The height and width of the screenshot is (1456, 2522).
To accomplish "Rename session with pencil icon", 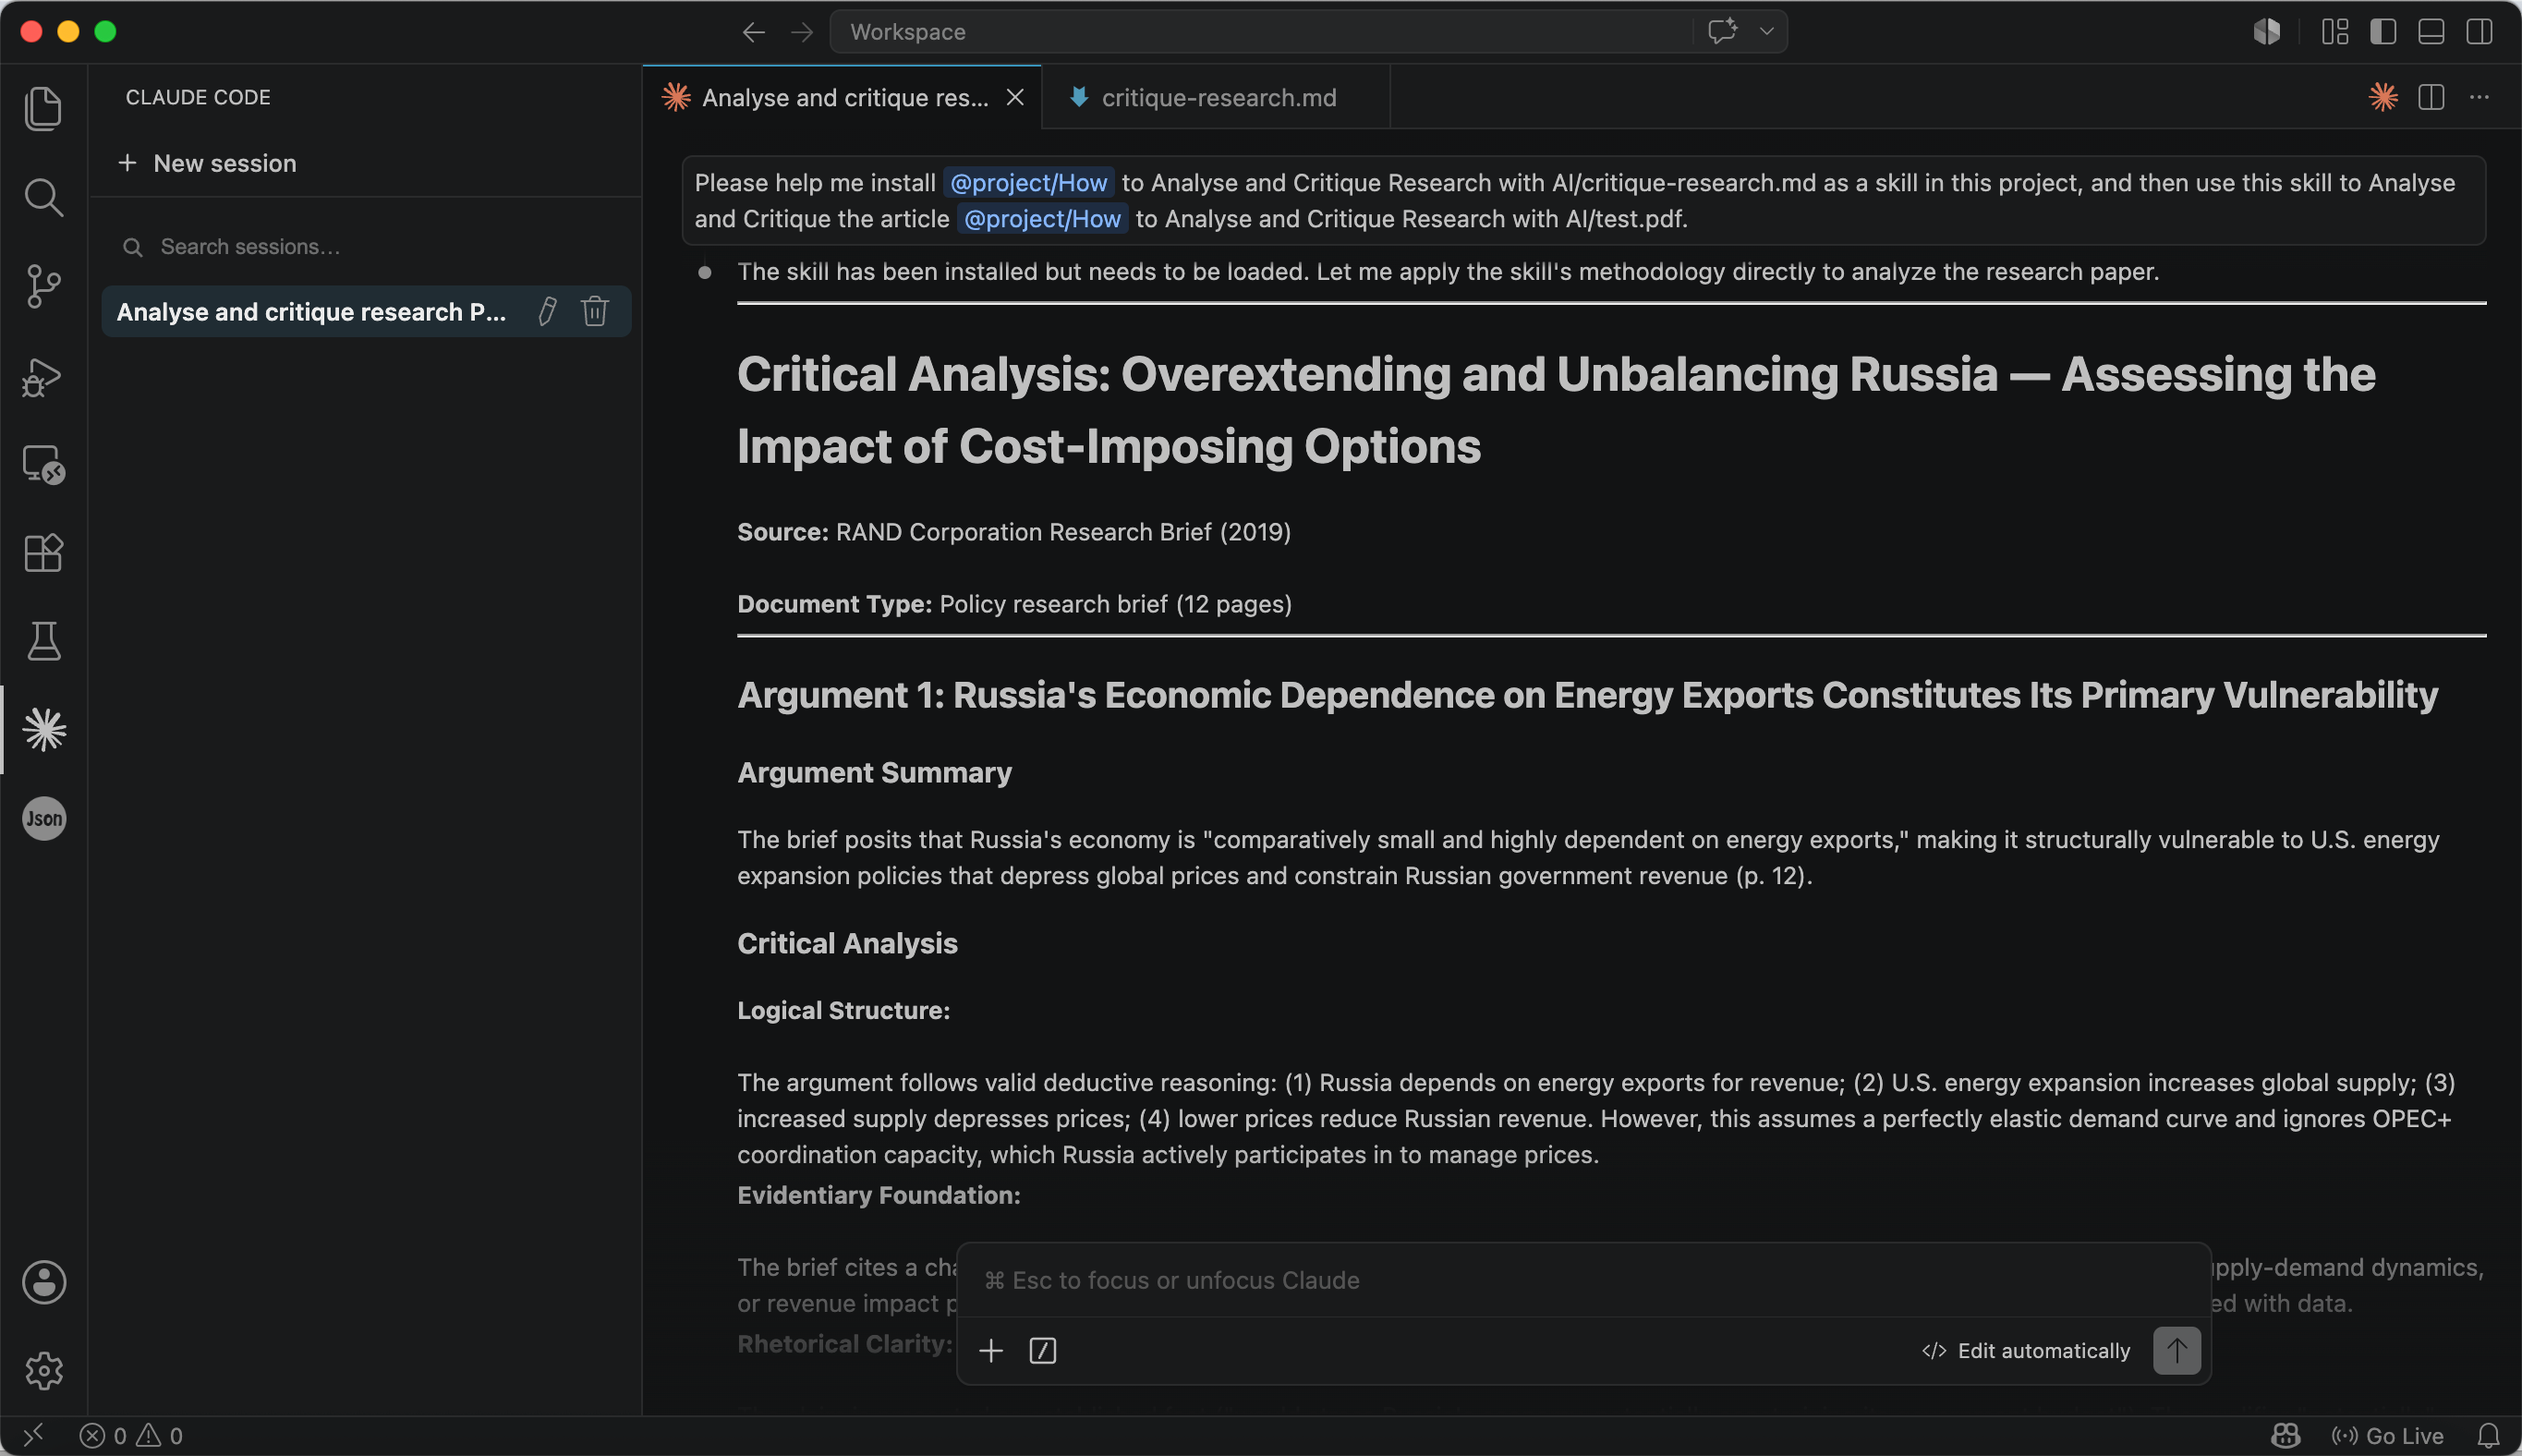I will click(547, 311).
